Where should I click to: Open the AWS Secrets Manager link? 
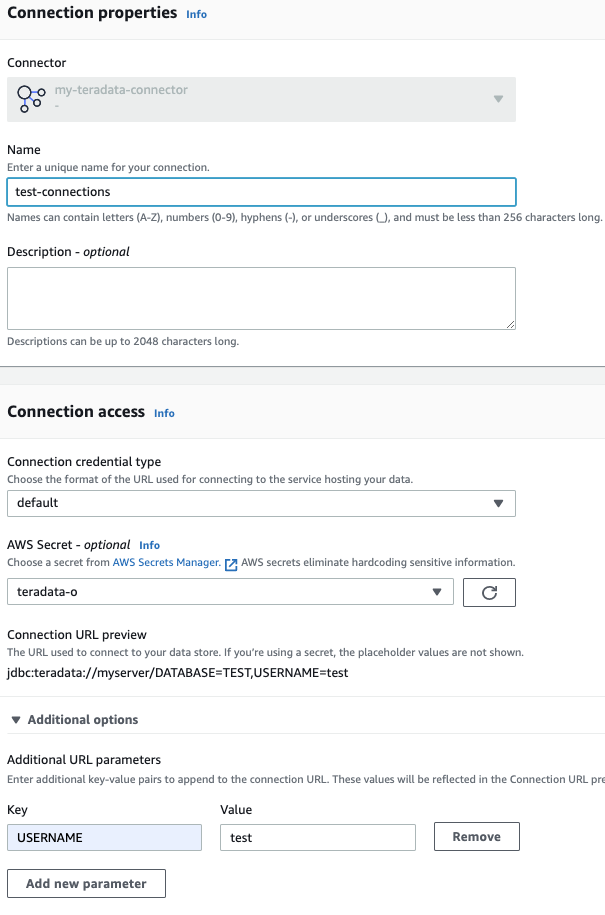(166, 563)
